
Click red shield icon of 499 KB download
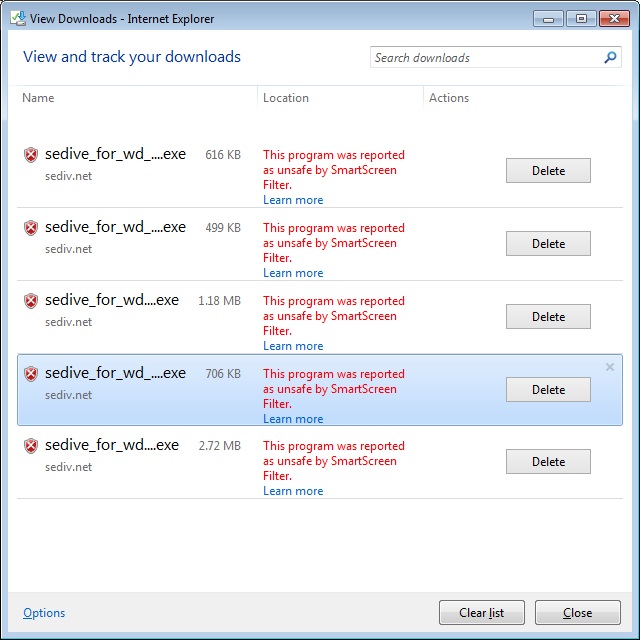[x=31, y=228]
